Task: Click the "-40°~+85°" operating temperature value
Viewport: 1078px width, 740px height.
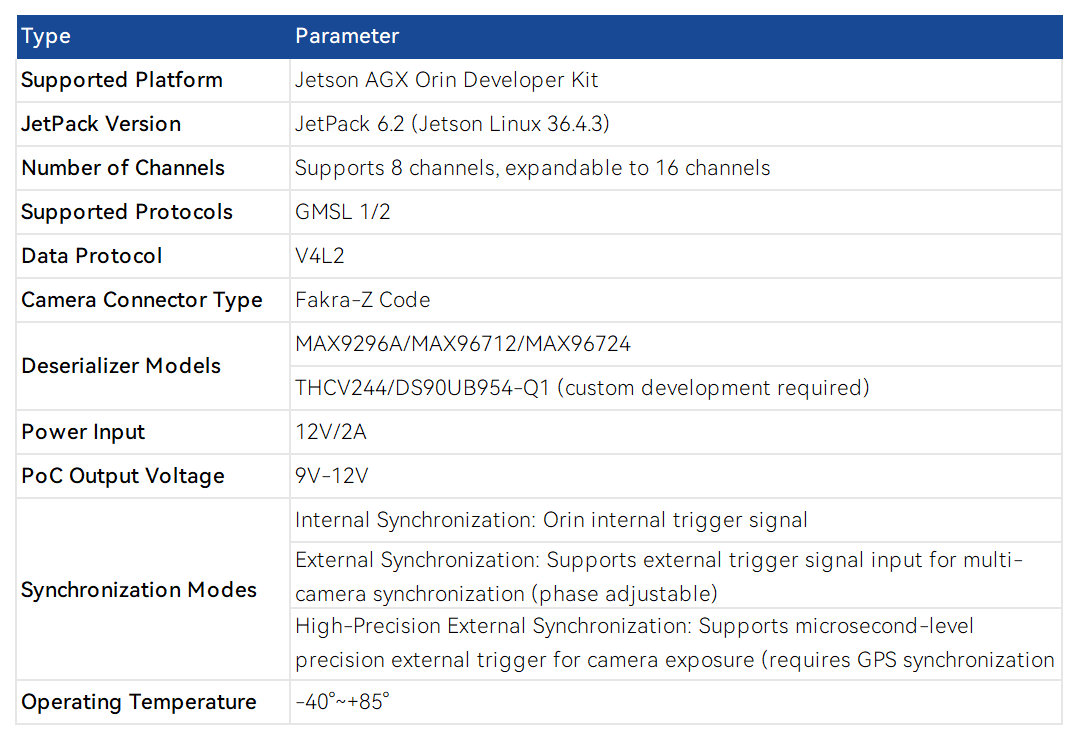Action: [342, 702]
